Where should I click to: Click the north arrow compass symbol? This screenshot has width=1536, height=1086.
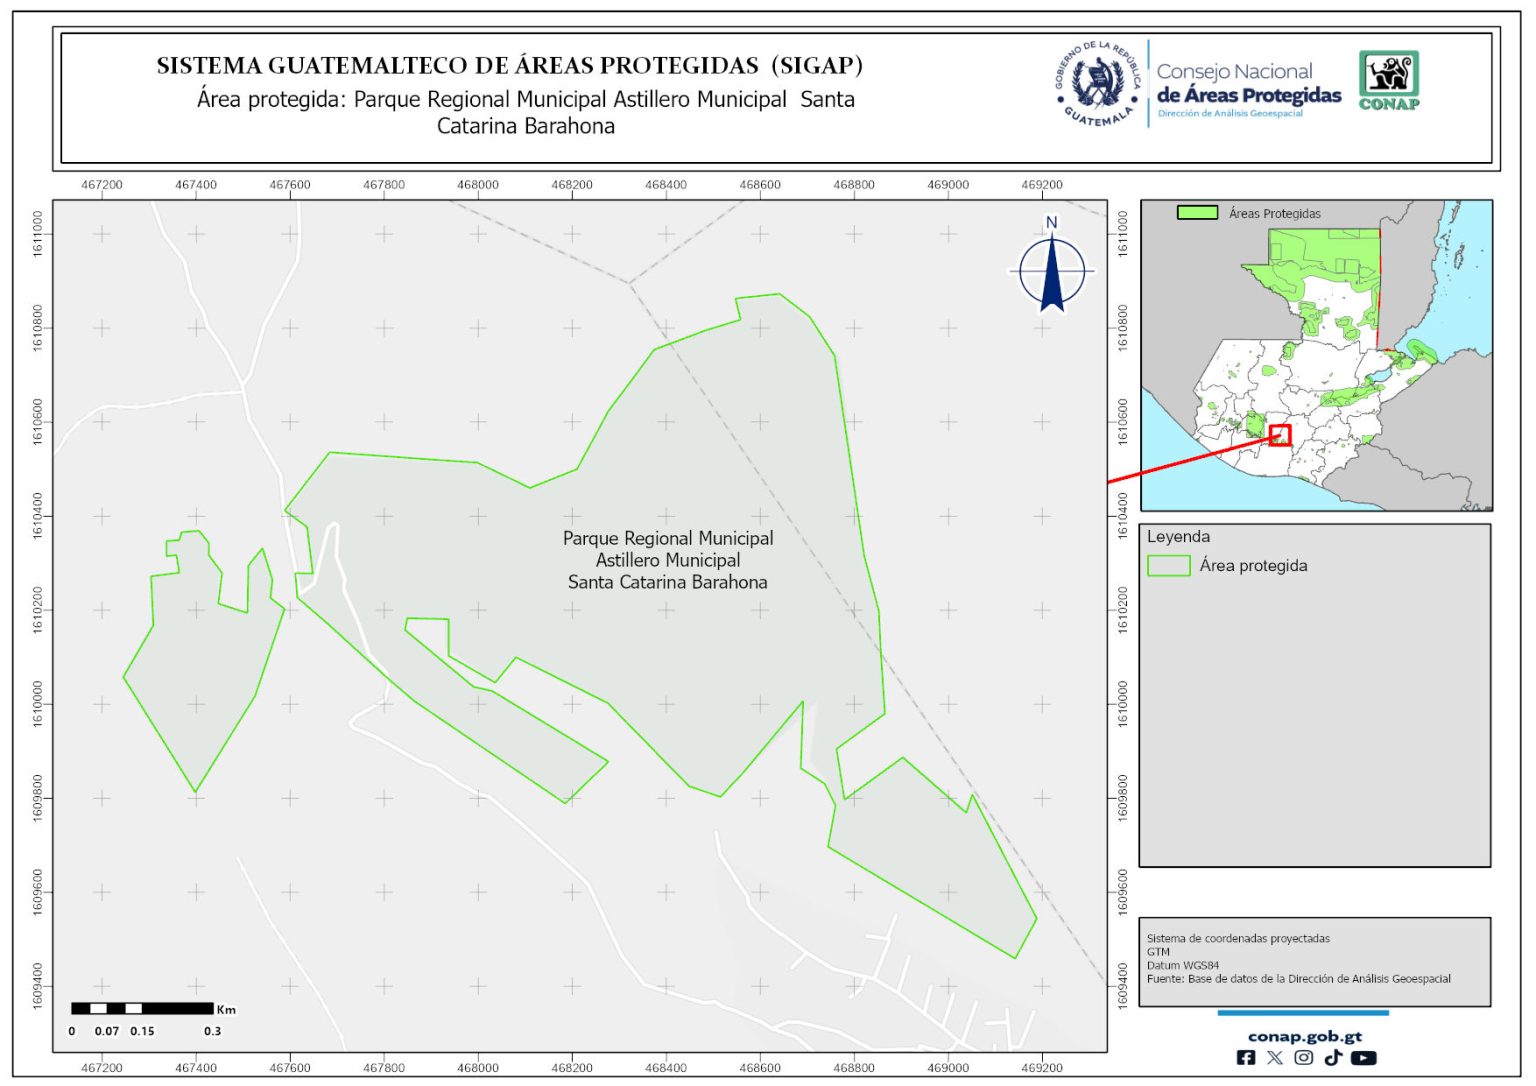point(1051,268)
